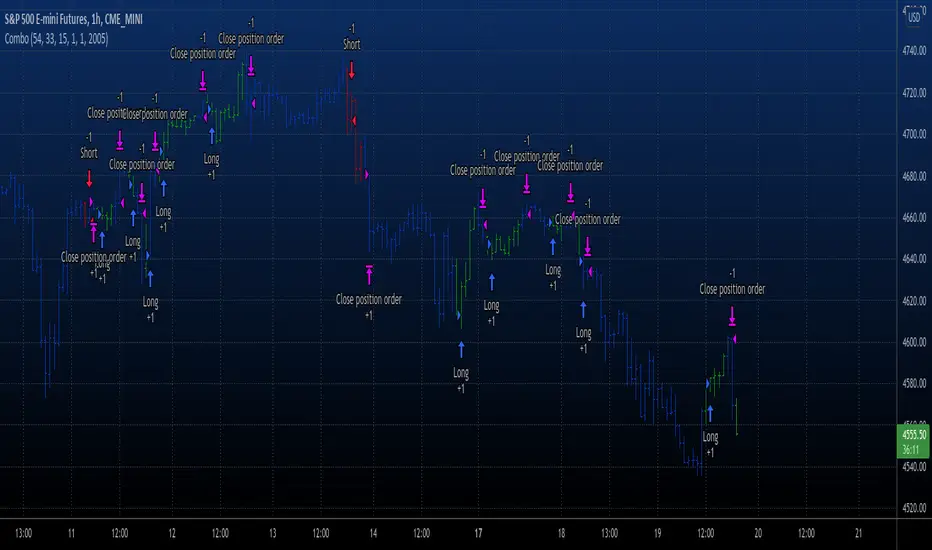Open the USD currency selector
Image resolution: width=932 pixels, height=550 pixels.
pyautogui.click(x=914, y=17)
